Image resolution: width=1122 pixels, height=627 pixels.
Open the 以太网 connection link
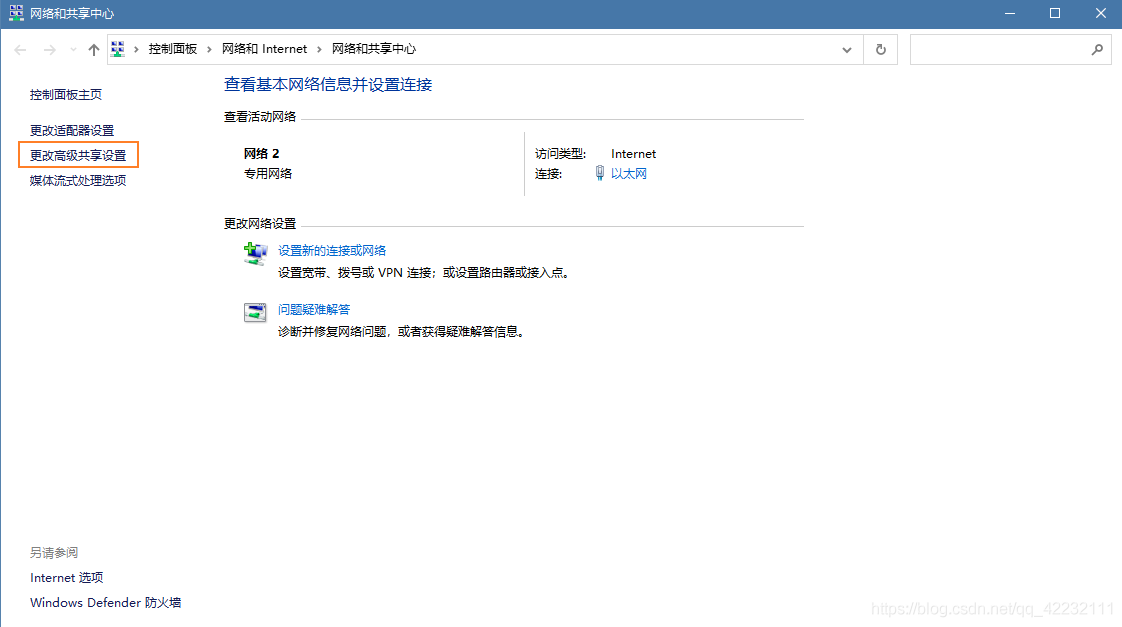point(628,173)
